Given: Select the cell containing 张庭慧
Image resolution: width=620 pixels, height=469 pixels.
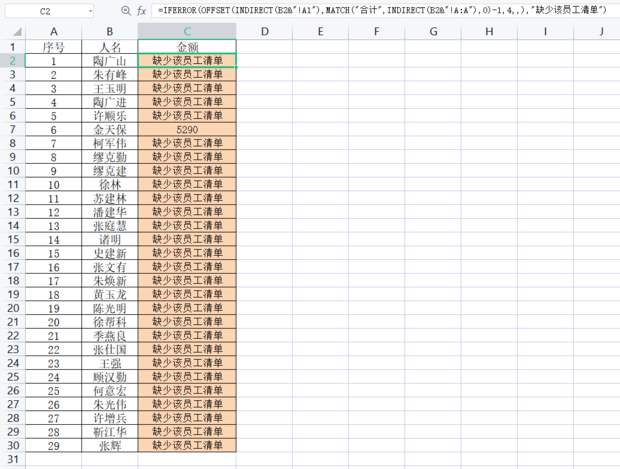Looking at the screenshot, I should [x=110, y=225].
